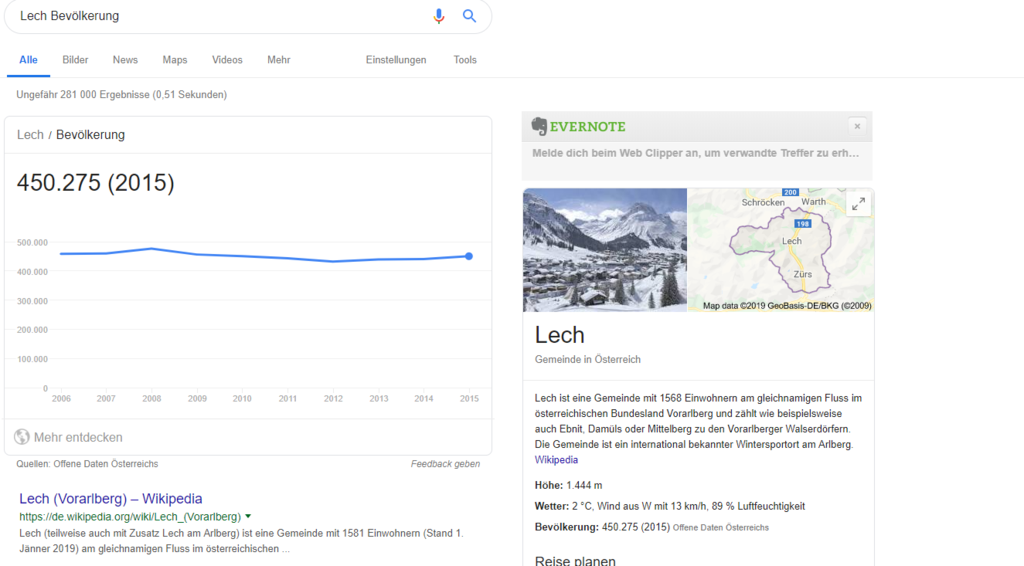Click the Evernote elephant logo
Viewport: 1024px width, 566px height.
(x=540, y=126)
